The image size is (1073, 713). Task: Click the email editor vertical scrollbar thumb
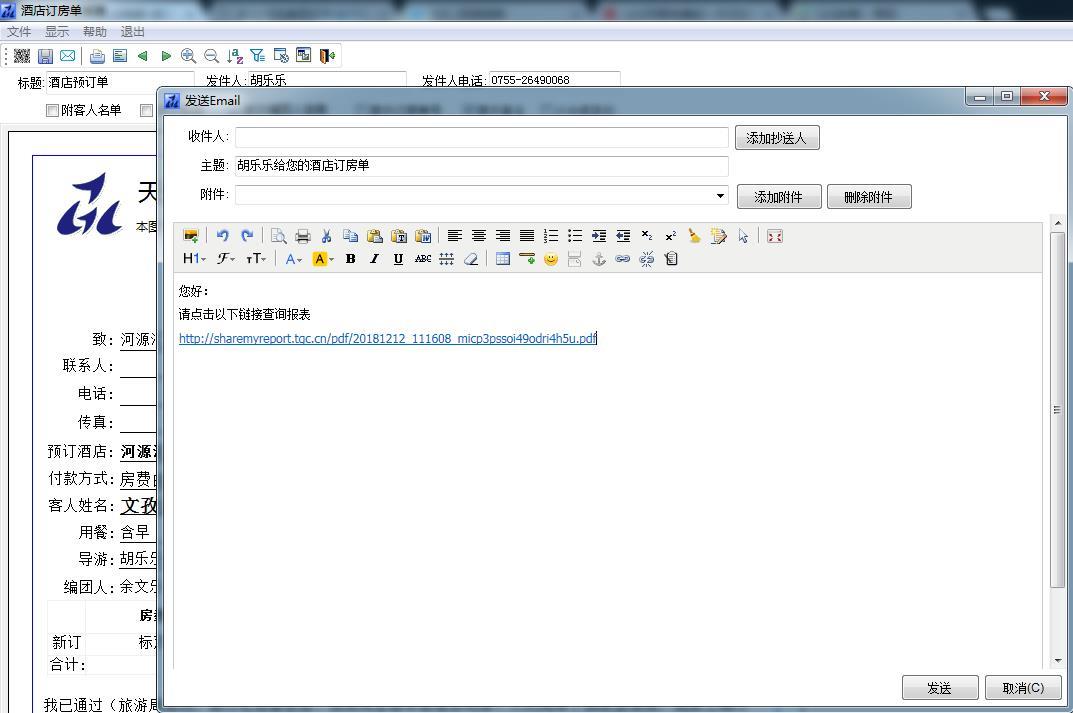(x=1057, y=409)
